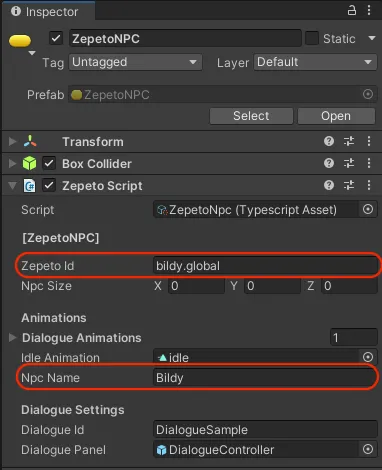Click the Npc Name field containing Bildy

pos(265,378)
